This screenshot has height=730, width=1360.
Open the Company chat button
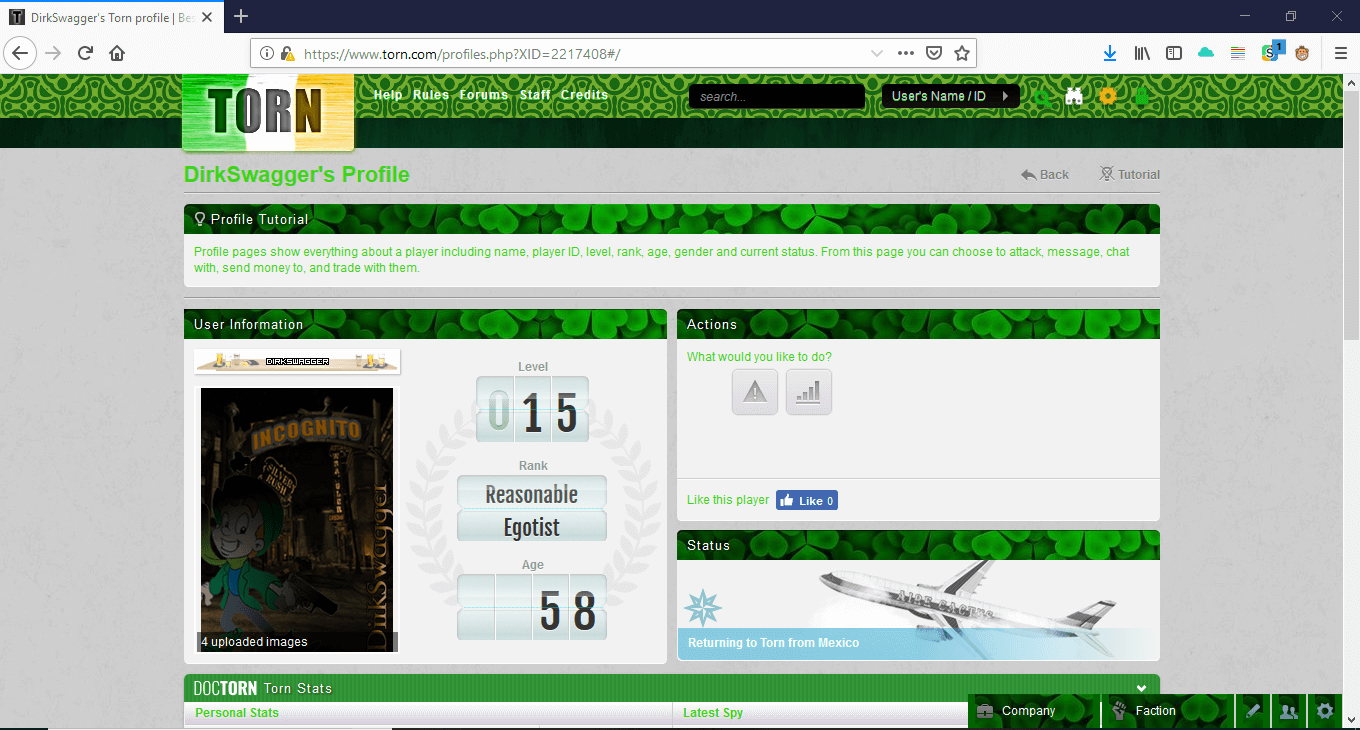1033,711
